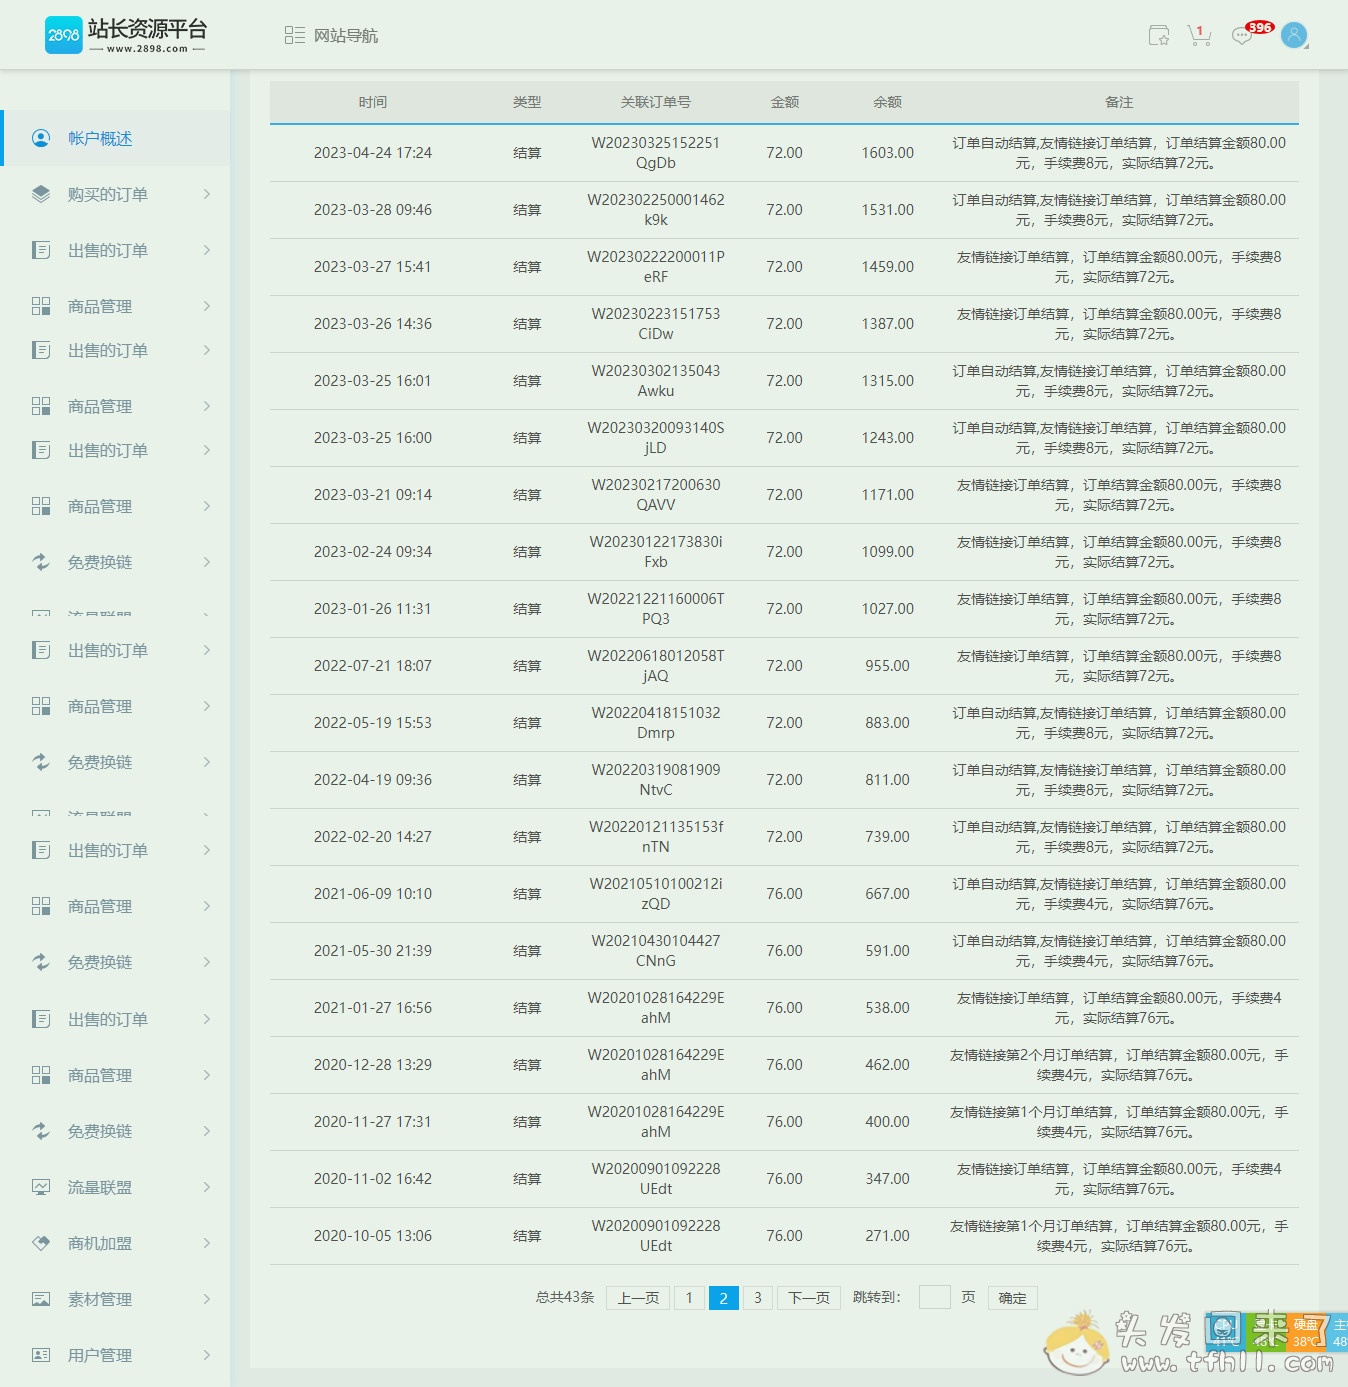Focus the 跳转到 page number field
This screenshot has height=1387, width=1348.
point(934,1297)
